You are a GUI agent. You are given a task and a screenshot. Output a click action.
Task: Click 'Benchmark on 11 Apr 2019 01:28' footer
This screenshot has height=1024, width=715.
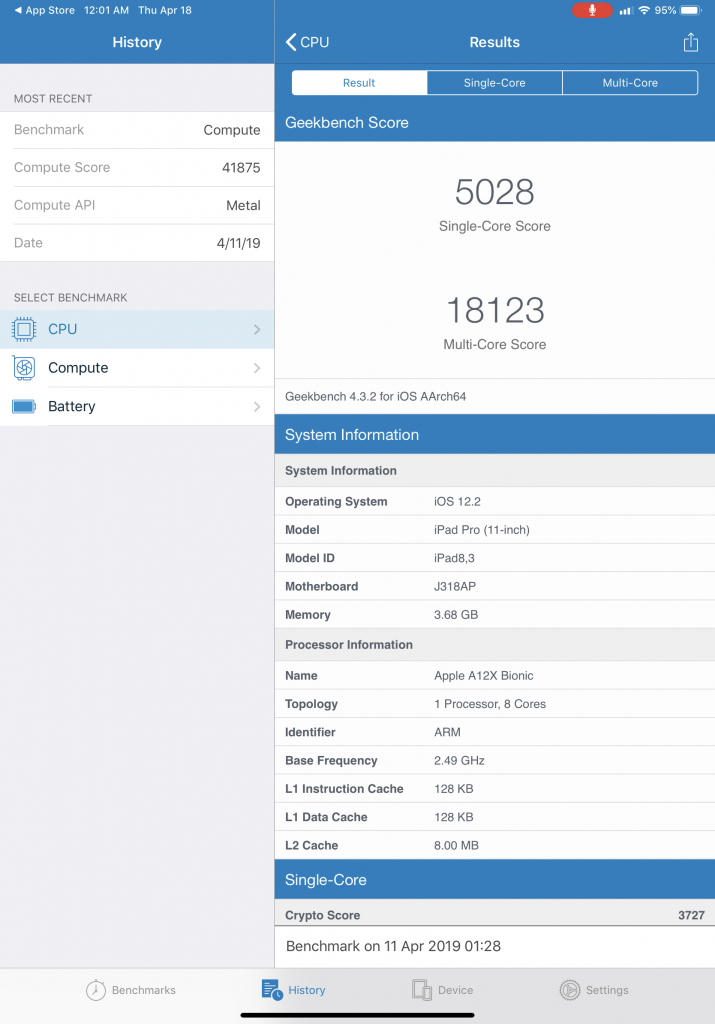393,946
